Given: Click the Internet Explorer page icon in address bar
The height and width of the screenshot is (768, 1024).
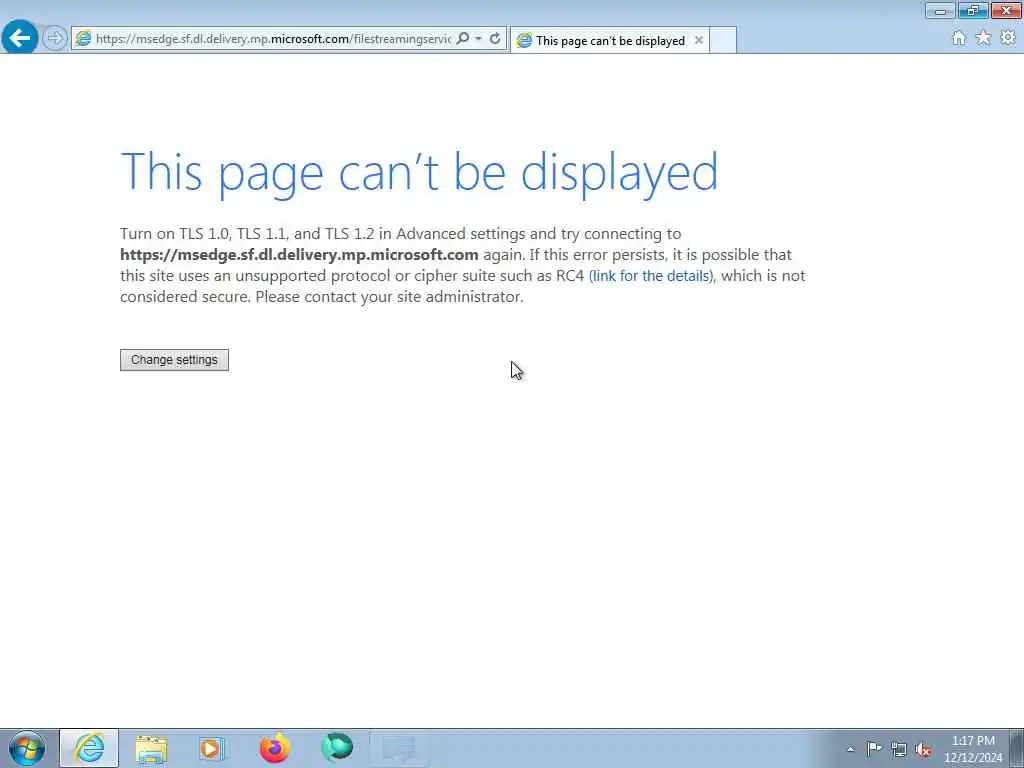Looking at the screenshot, I should click(x=83, y=39).
